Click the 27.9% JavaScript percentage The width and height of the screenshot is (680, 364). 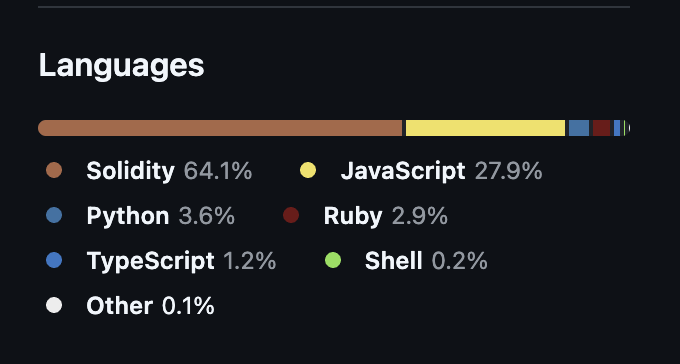click(x=509, y=171)
